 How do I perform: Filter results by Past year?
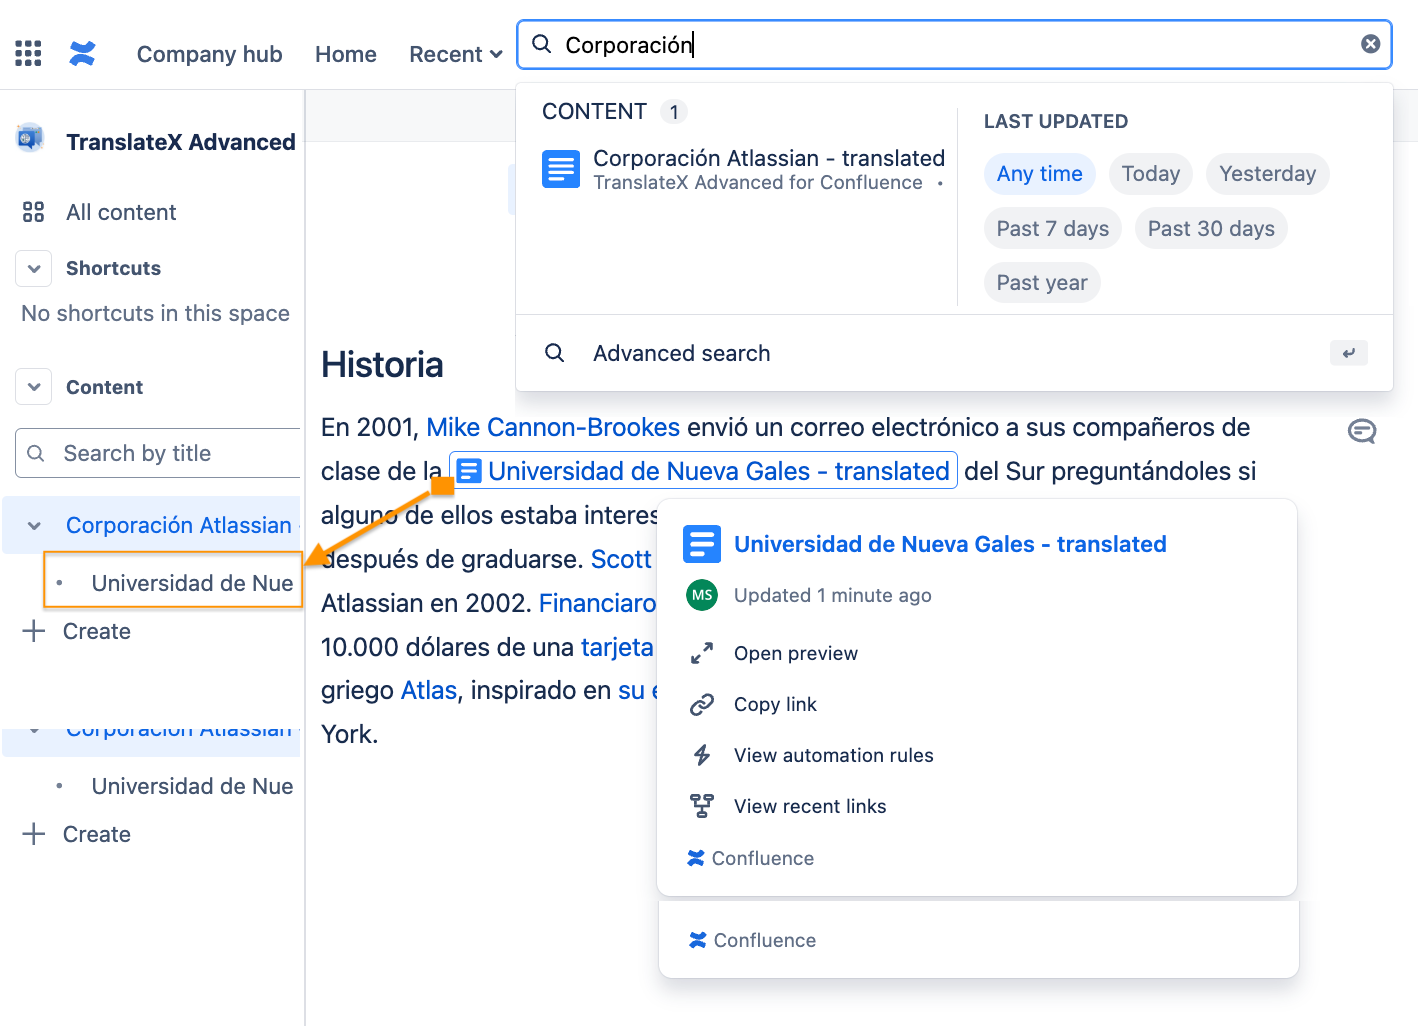1042,283
